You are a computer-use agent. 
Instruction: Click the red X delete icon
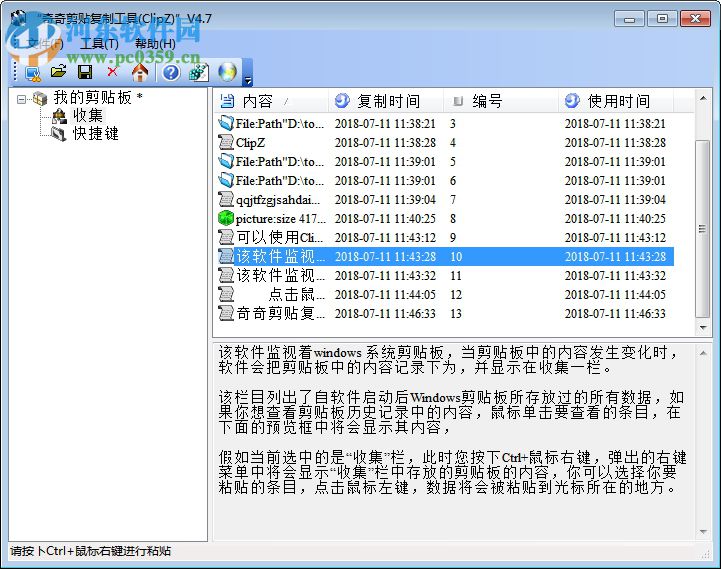click(112, 72)
